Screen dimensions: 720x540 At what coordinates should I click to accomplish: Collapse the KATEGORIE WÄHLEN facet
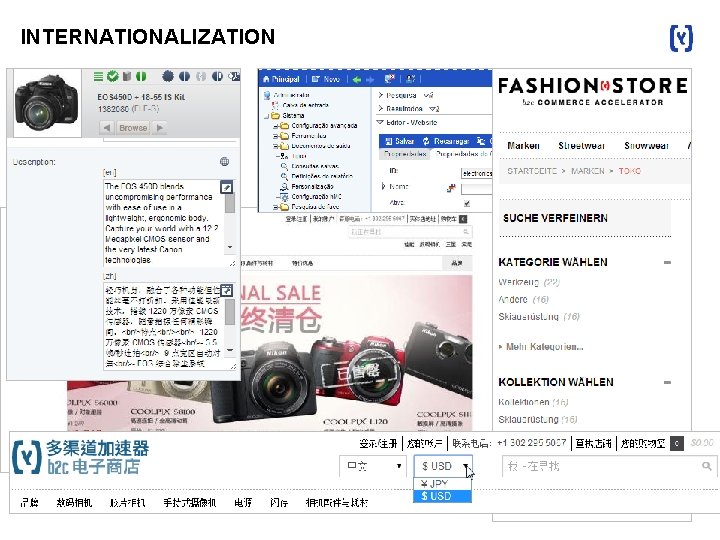coord(667,262)
